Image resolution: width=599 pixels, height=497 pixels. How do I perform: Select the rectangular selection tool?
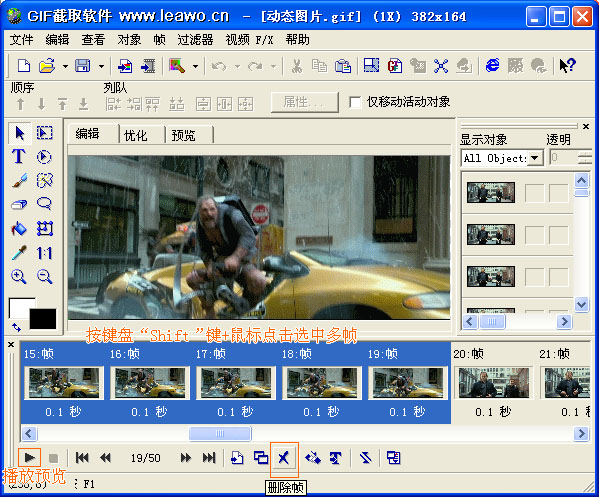(x=44, y=133)
